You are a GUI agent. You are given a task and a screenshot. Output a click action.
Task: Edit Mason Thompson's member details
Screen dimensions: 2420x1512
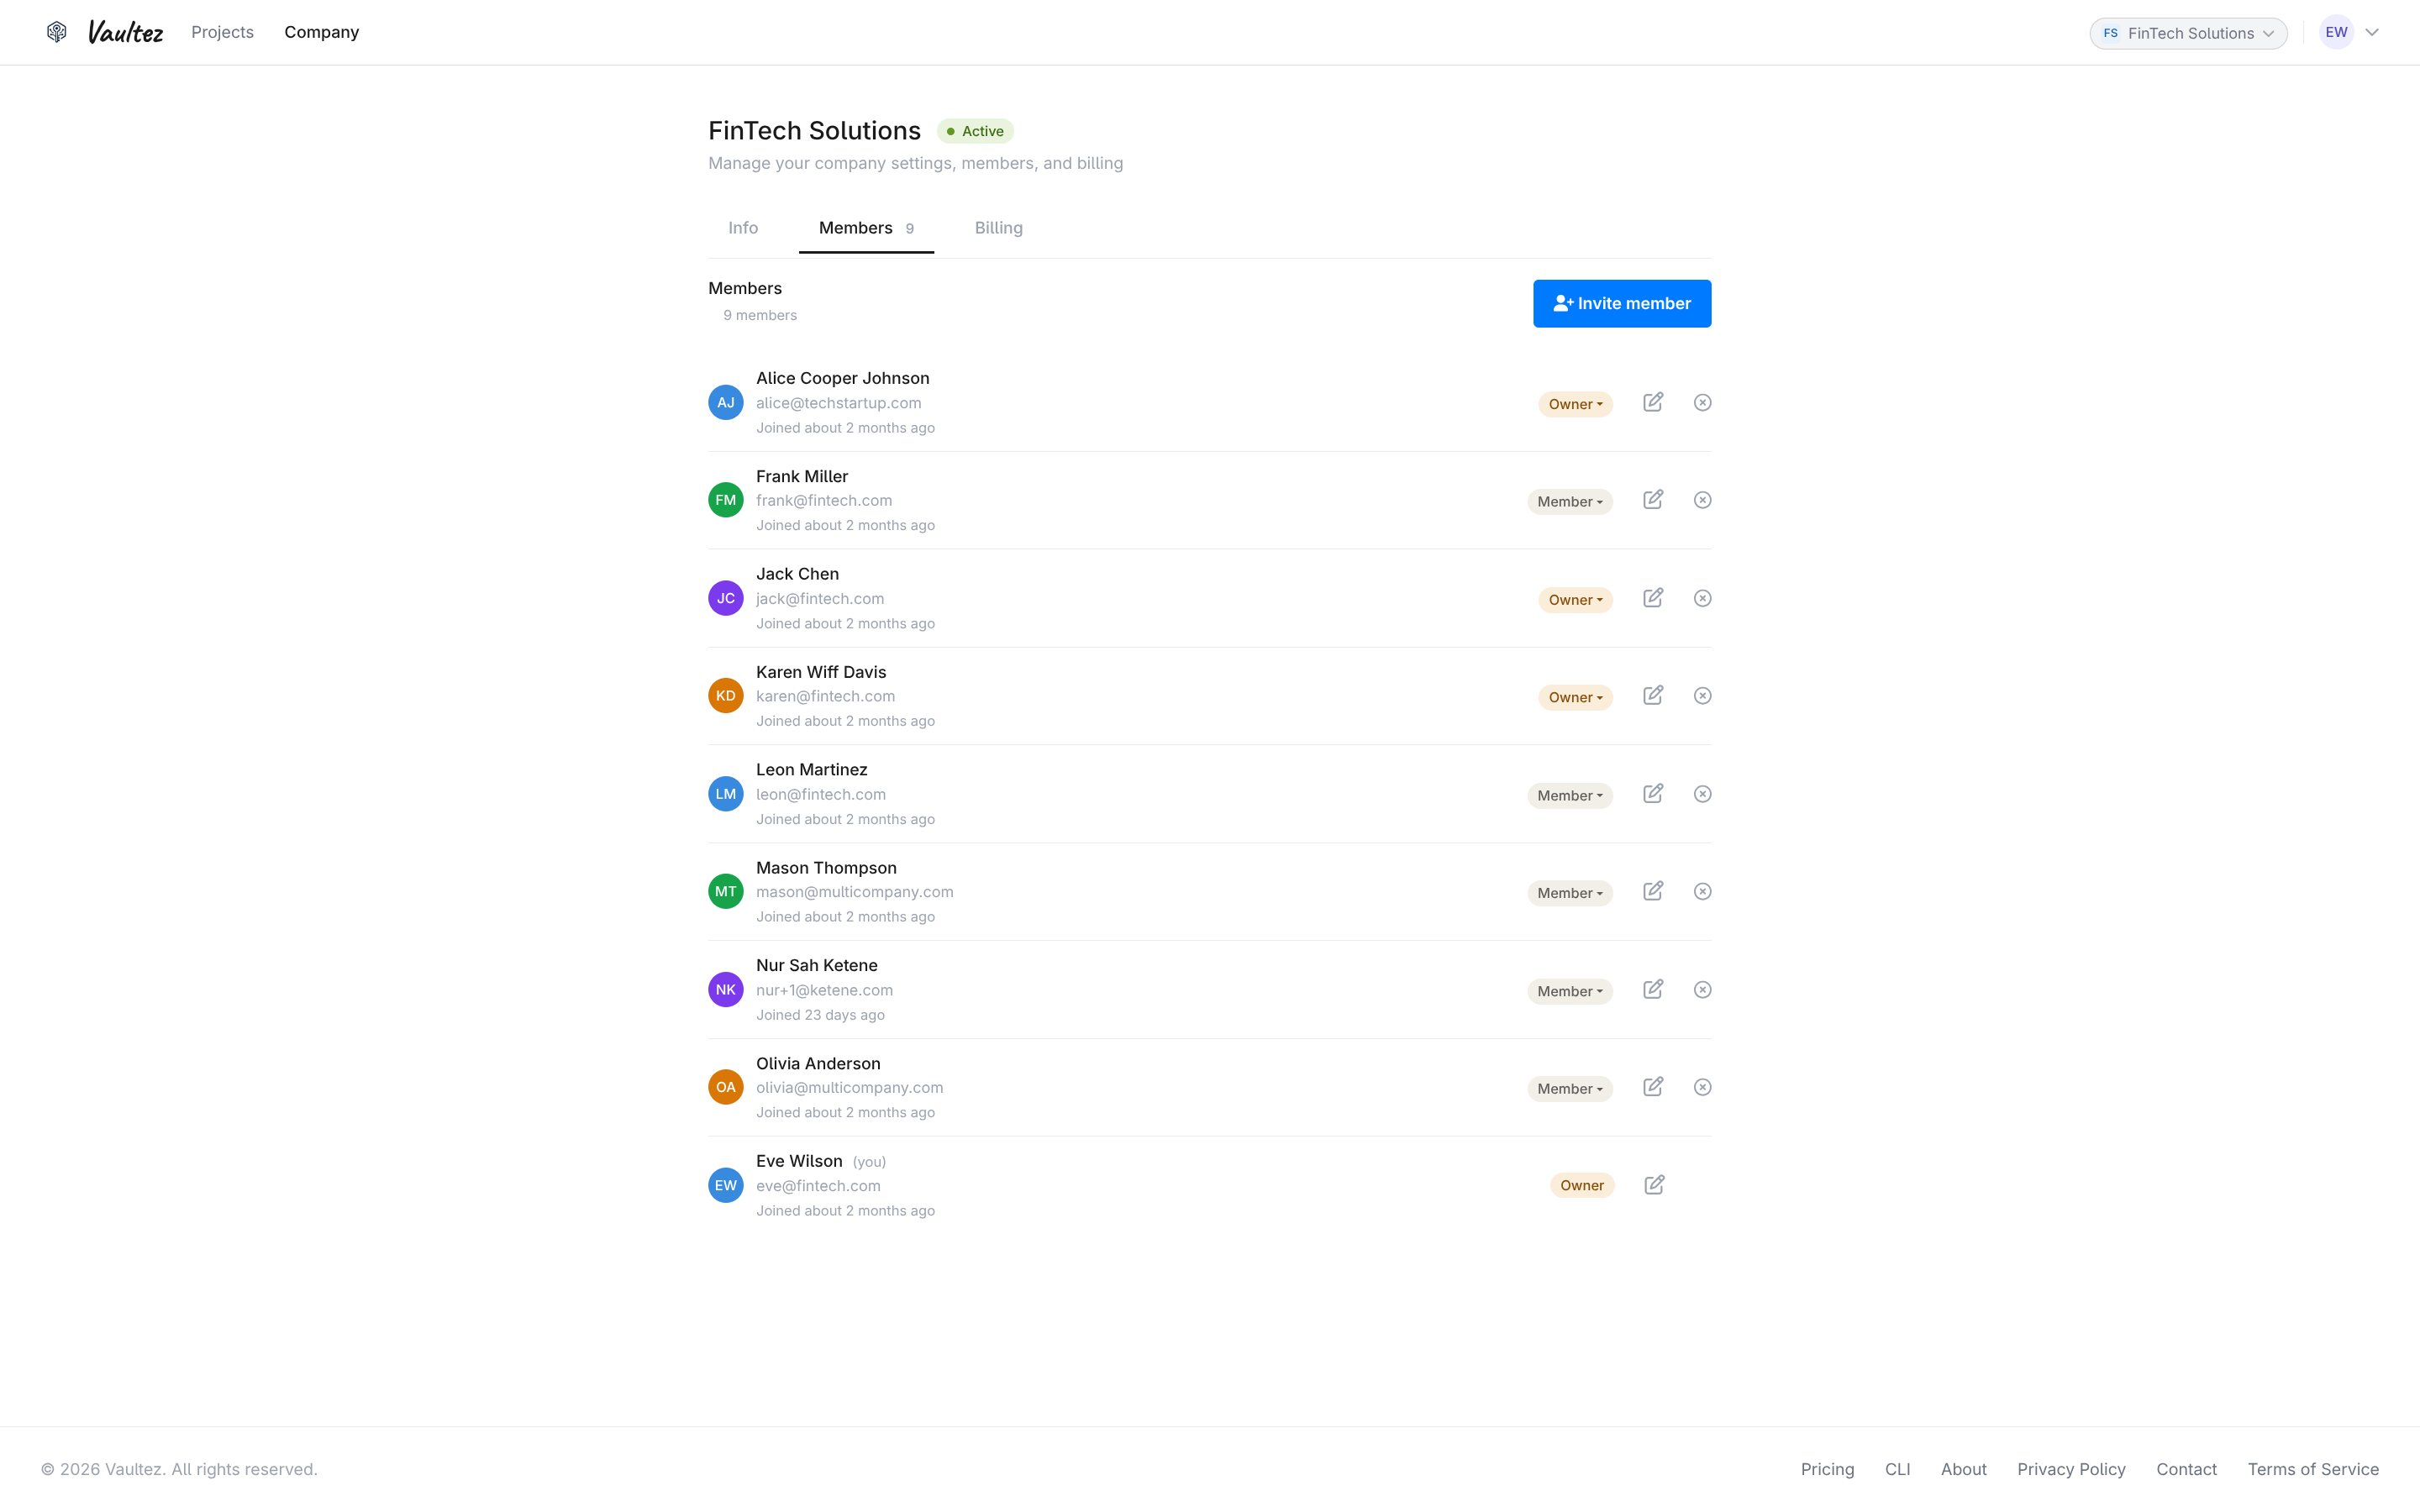coord(1653,891)
